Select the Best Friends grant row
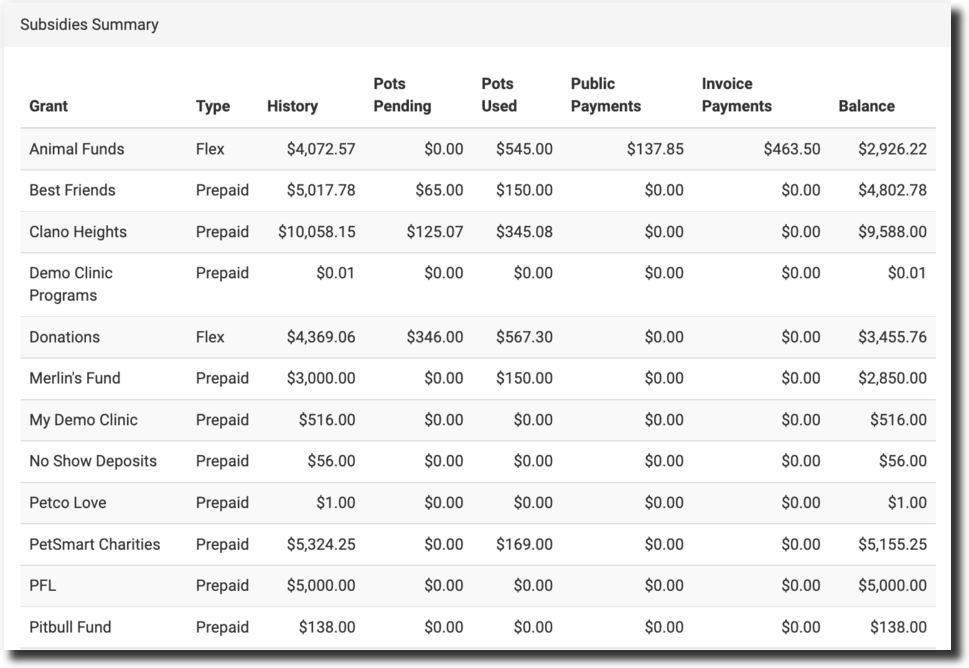 [x=72, y=190]
